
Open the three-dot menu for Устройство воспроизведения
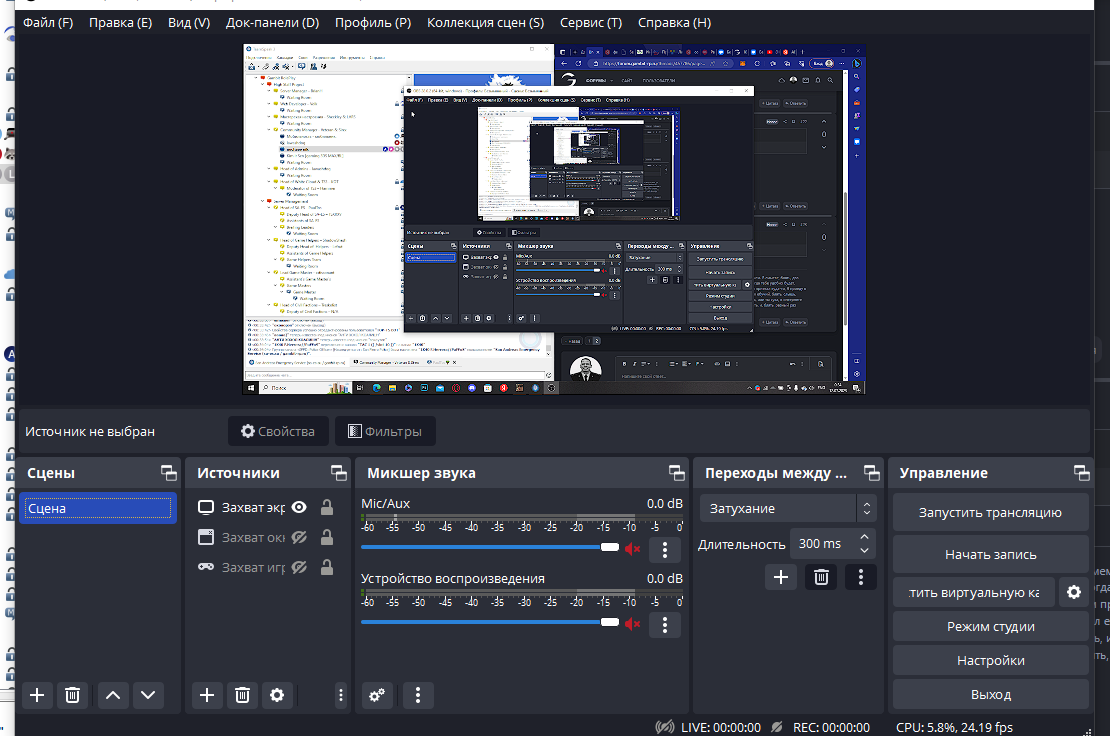[665, 625]
